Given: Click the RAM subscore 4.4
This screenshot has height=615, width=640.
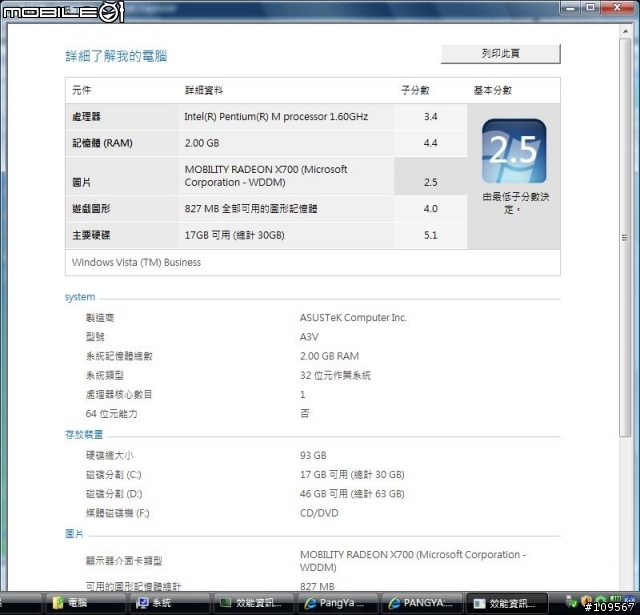Looking at the screenshot, I should click(x=431, y=143).
